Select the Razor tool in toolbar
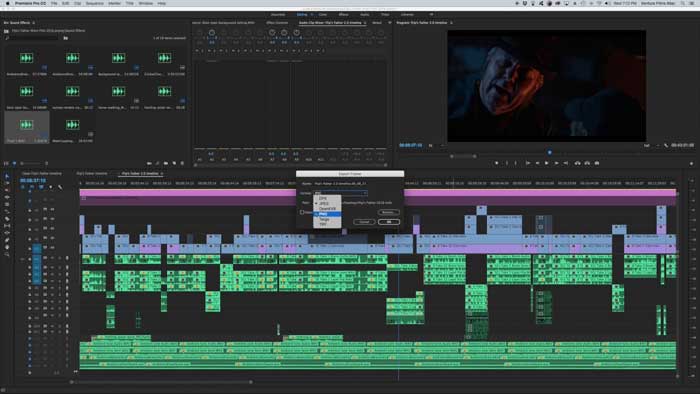This screenshot has width=700, height=394. pyautogui.click(x=7, y=219)
